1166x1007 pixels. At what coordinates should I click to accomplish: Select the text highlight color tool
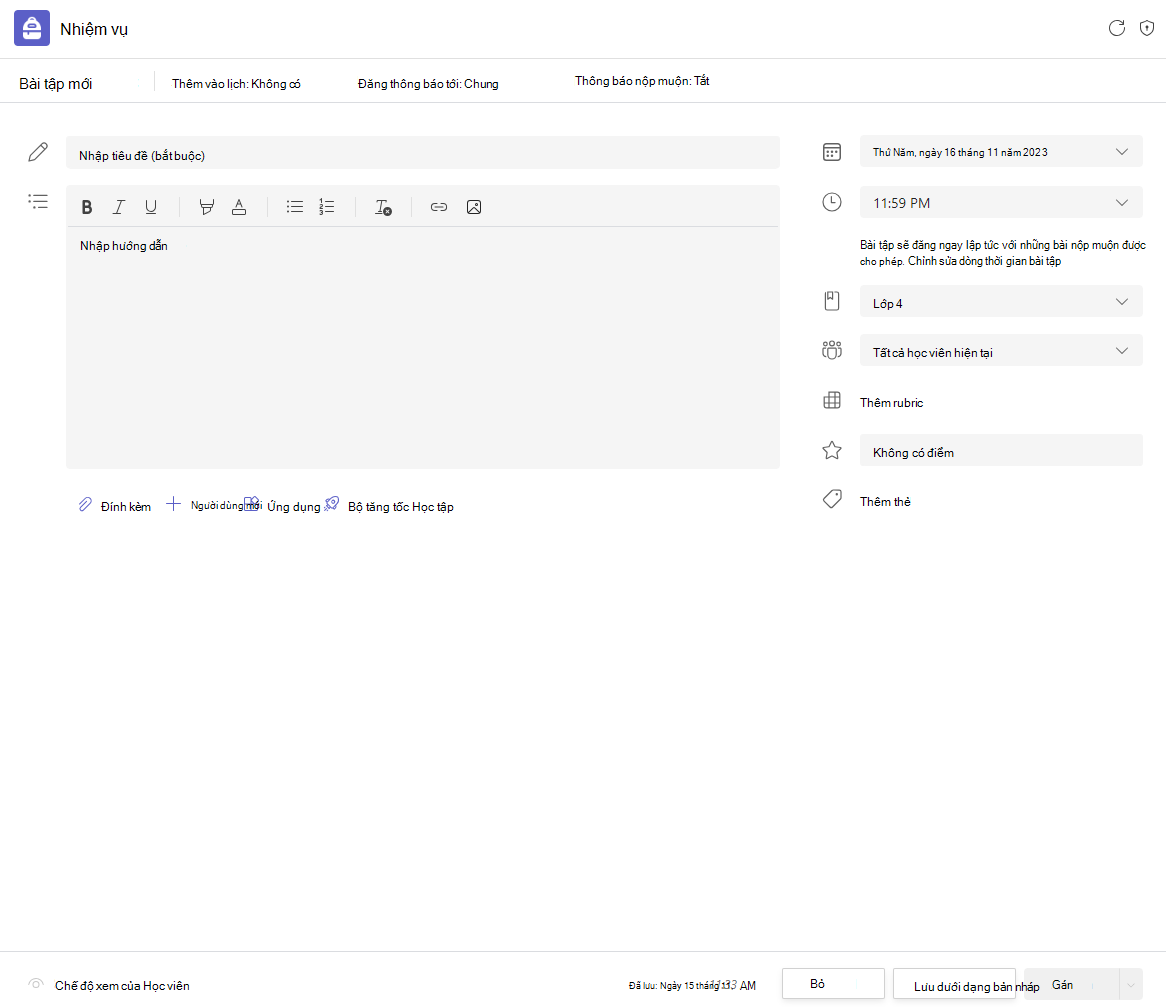(x=207, y=207)
